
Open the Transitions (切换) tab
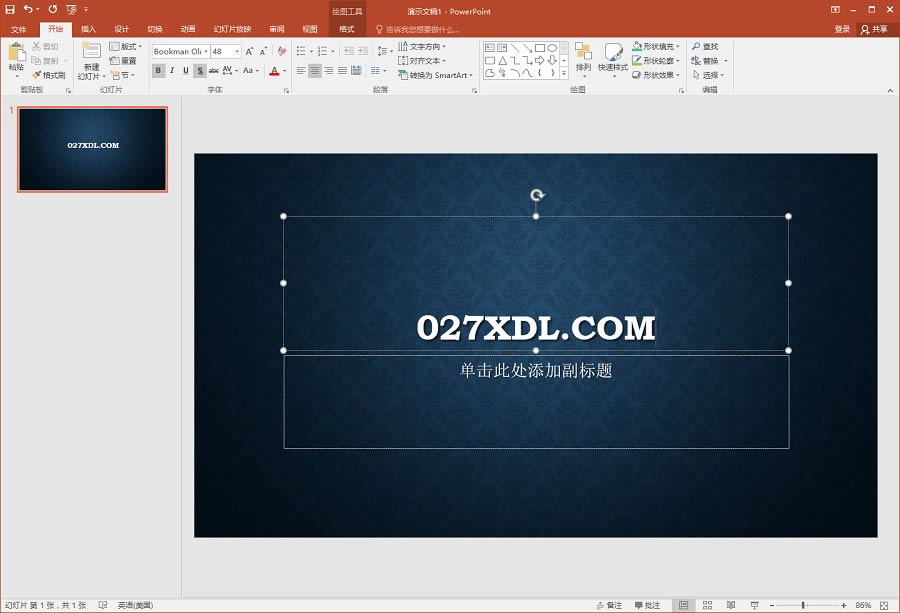click(x=155, y=29)
